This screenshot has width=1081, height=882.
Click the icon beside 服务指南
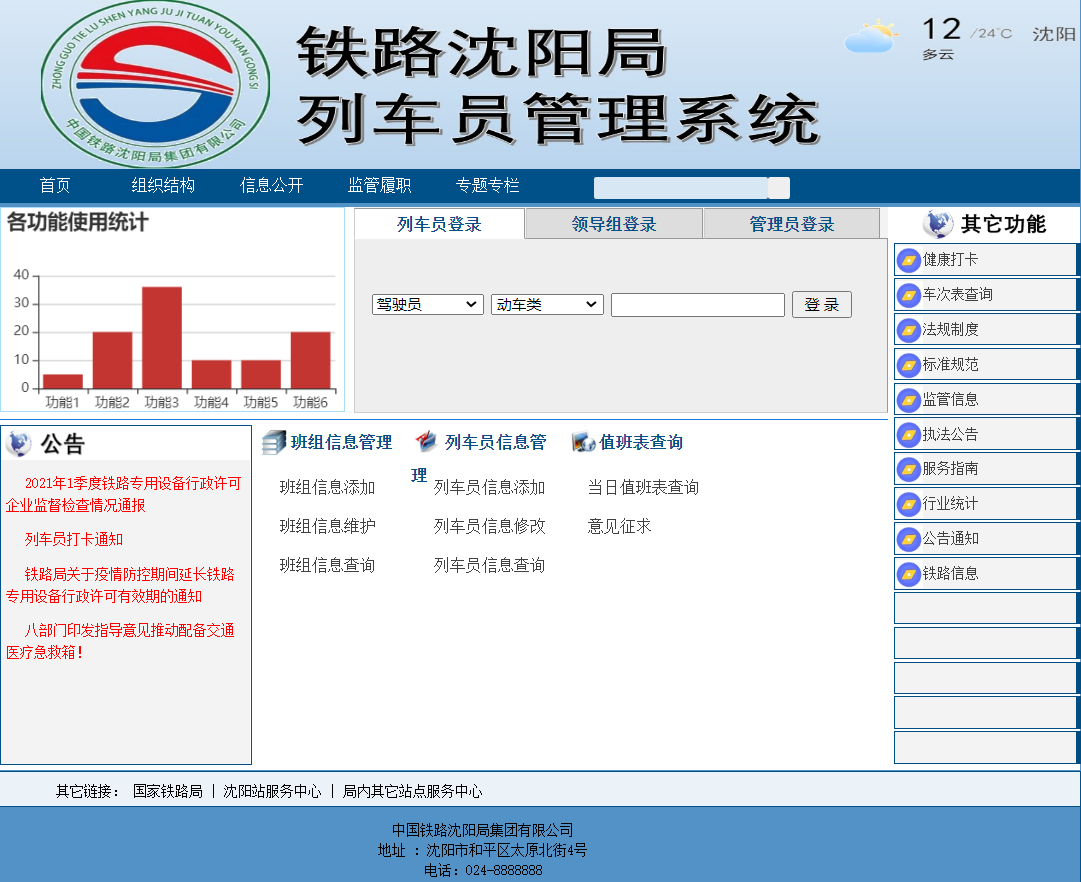tap(909, 470)
